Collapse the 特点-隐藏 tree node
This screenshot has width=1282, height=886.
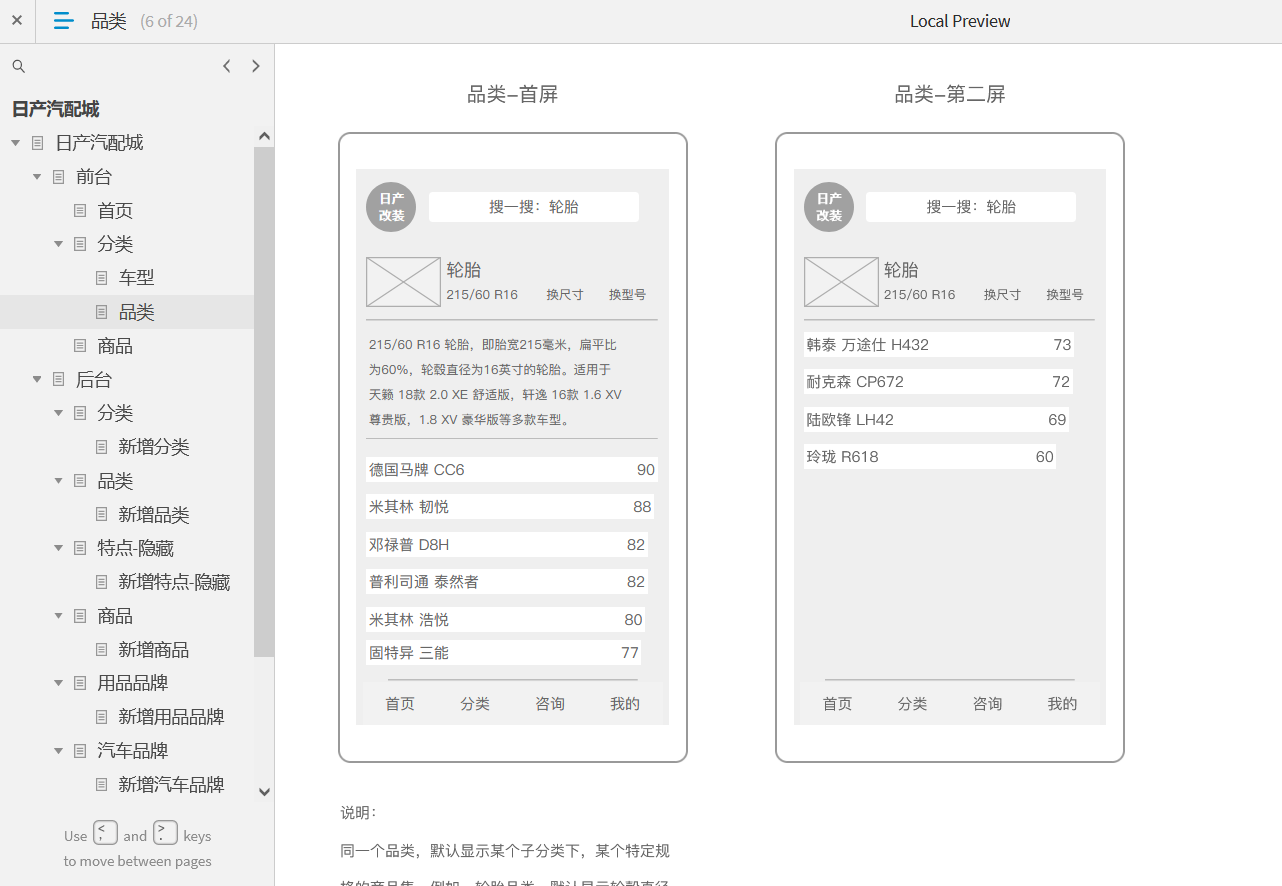[x=59, y=549]
